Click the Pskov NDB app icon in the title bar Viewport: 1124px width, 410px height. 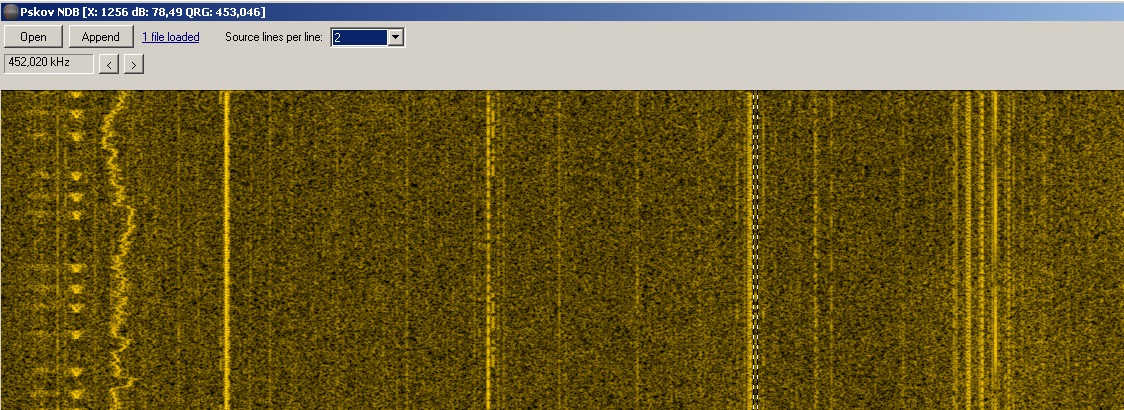(x=10, y=11)
